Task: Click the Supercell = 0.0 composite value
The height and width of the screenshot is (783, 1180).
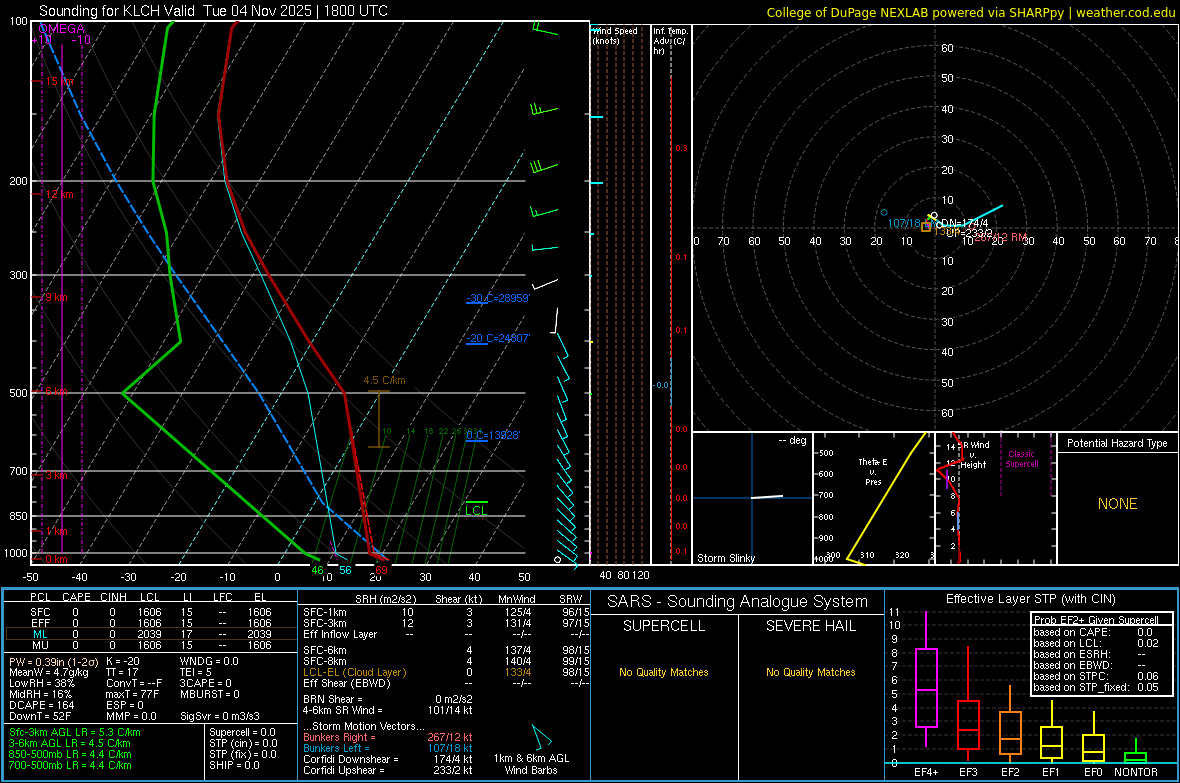Action: [x=242, y=732]
